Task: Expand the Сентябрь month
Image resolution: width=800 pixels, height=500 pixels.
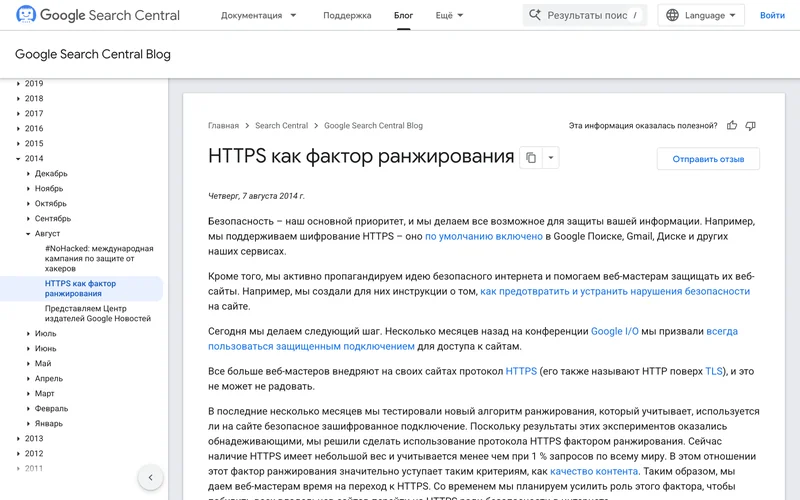Action: [29, 218]
